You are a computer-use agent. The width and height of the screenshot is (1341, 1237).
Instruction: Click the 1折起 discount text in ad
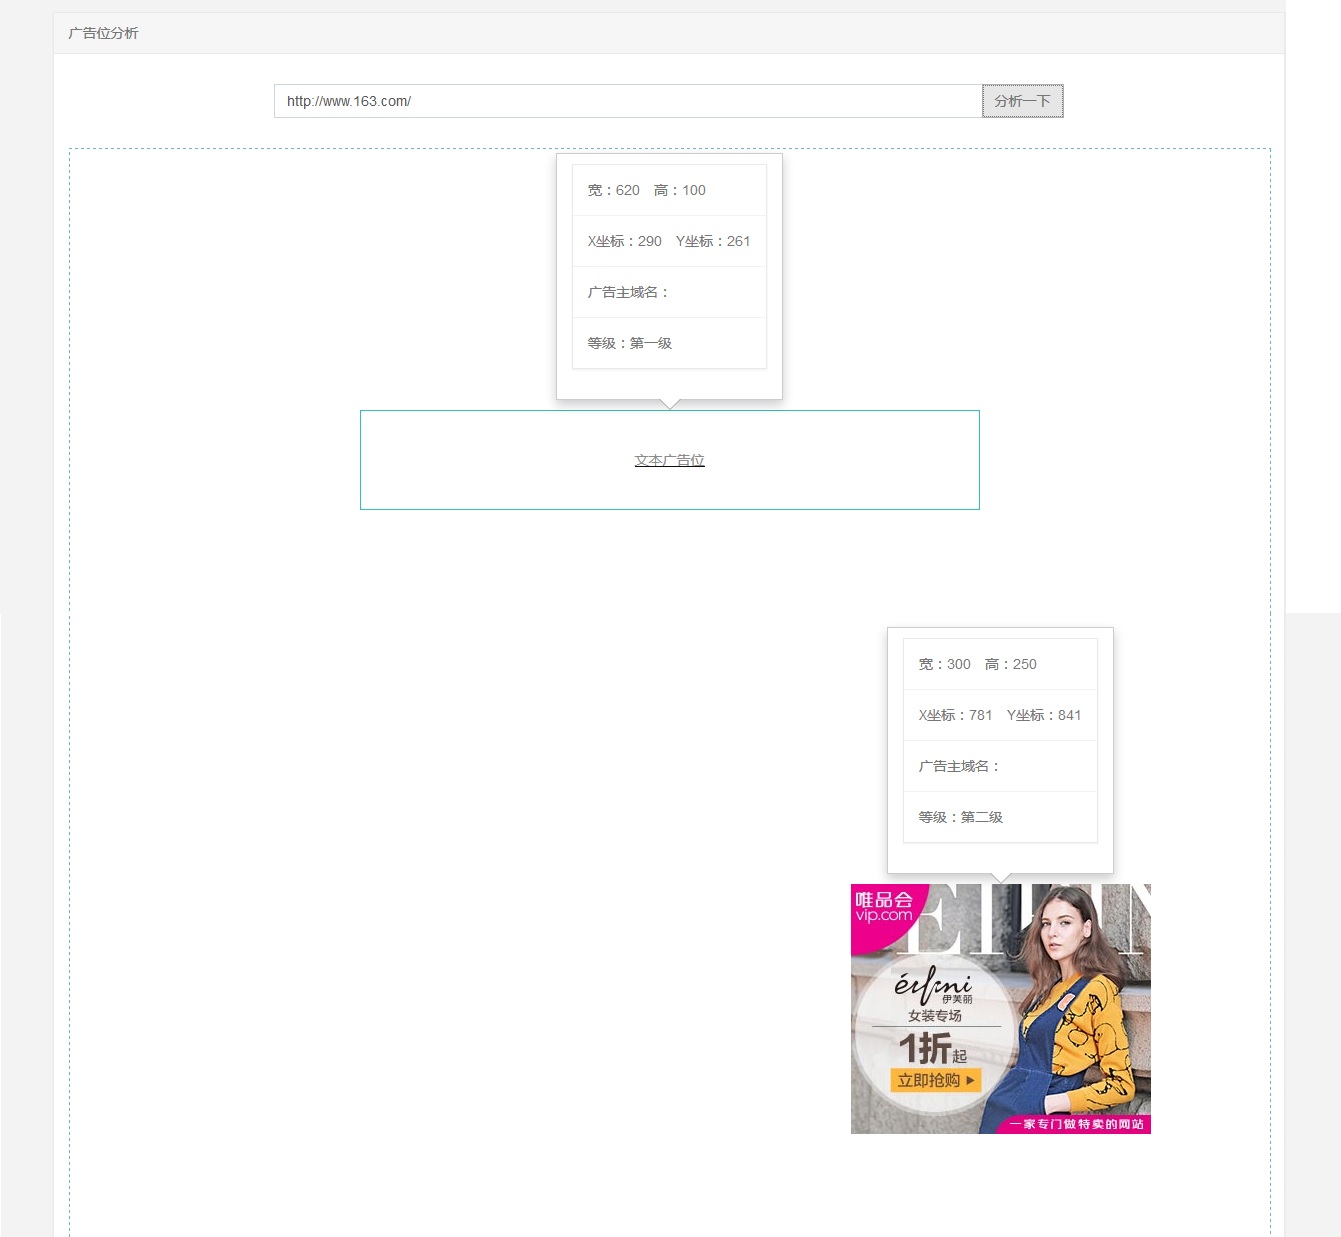coord(933,1048)
